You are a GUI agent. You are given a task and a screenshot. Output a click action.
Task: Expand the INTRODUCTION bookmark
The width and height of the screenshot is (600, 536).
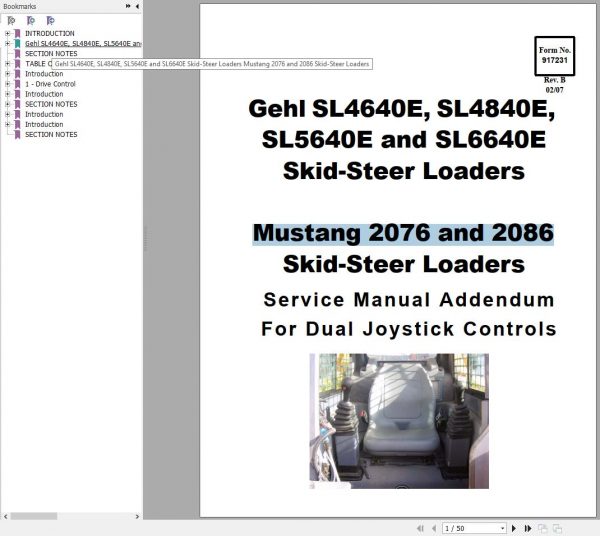(x=7, y=33)
